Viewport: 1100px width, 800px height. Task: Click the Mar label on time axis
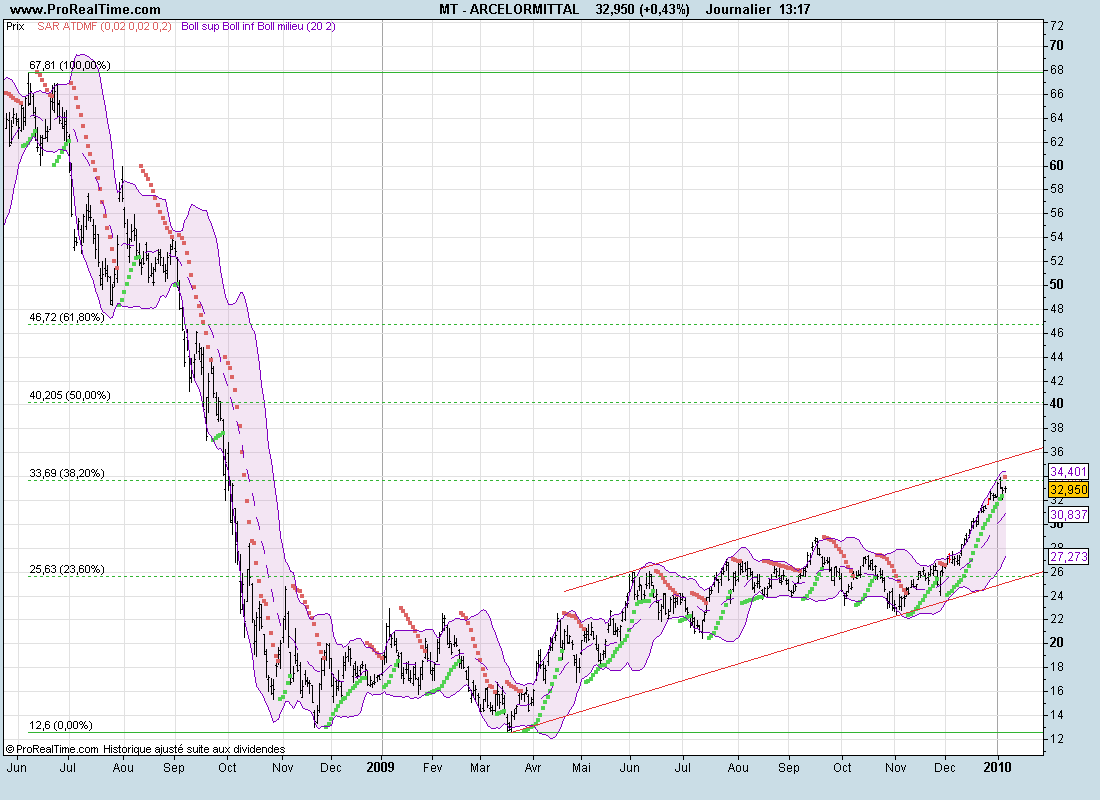pyautogui.click(x=480, y=768)
